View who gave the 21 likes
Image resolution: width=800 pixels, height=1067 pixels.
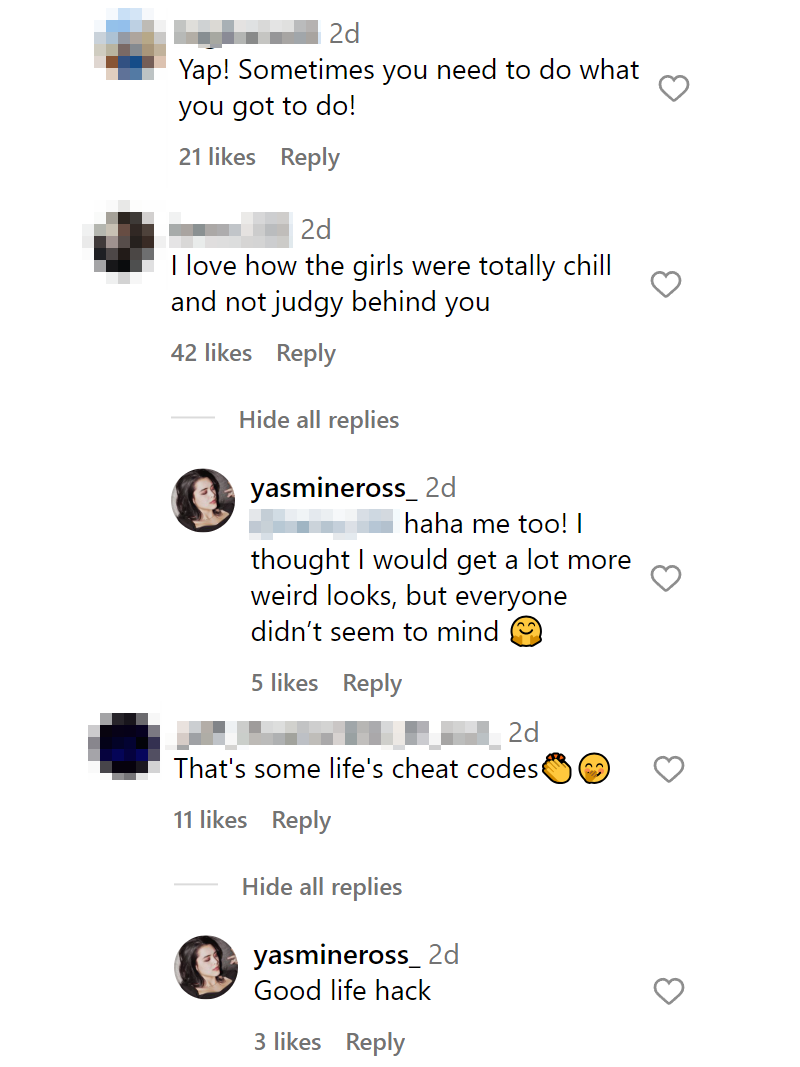click(217, 157)
